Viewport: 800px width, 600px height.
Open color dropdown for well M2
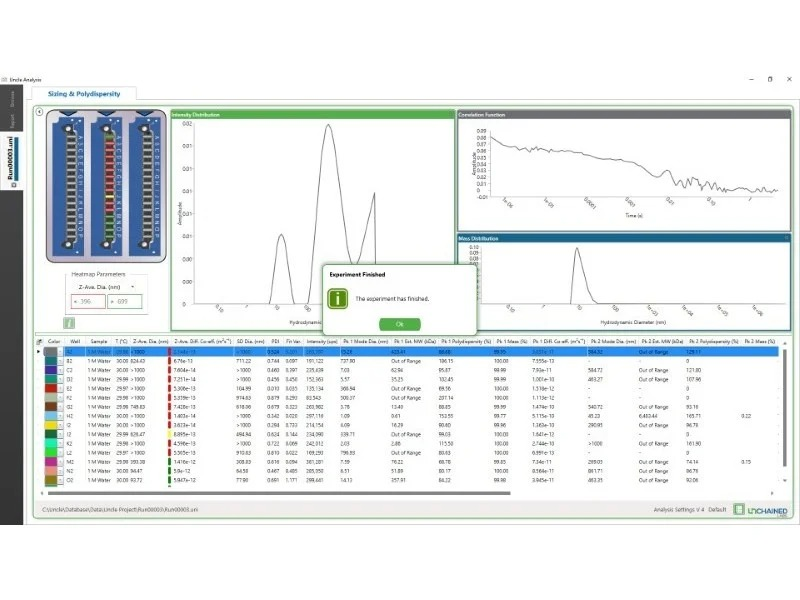click(60, 462)
